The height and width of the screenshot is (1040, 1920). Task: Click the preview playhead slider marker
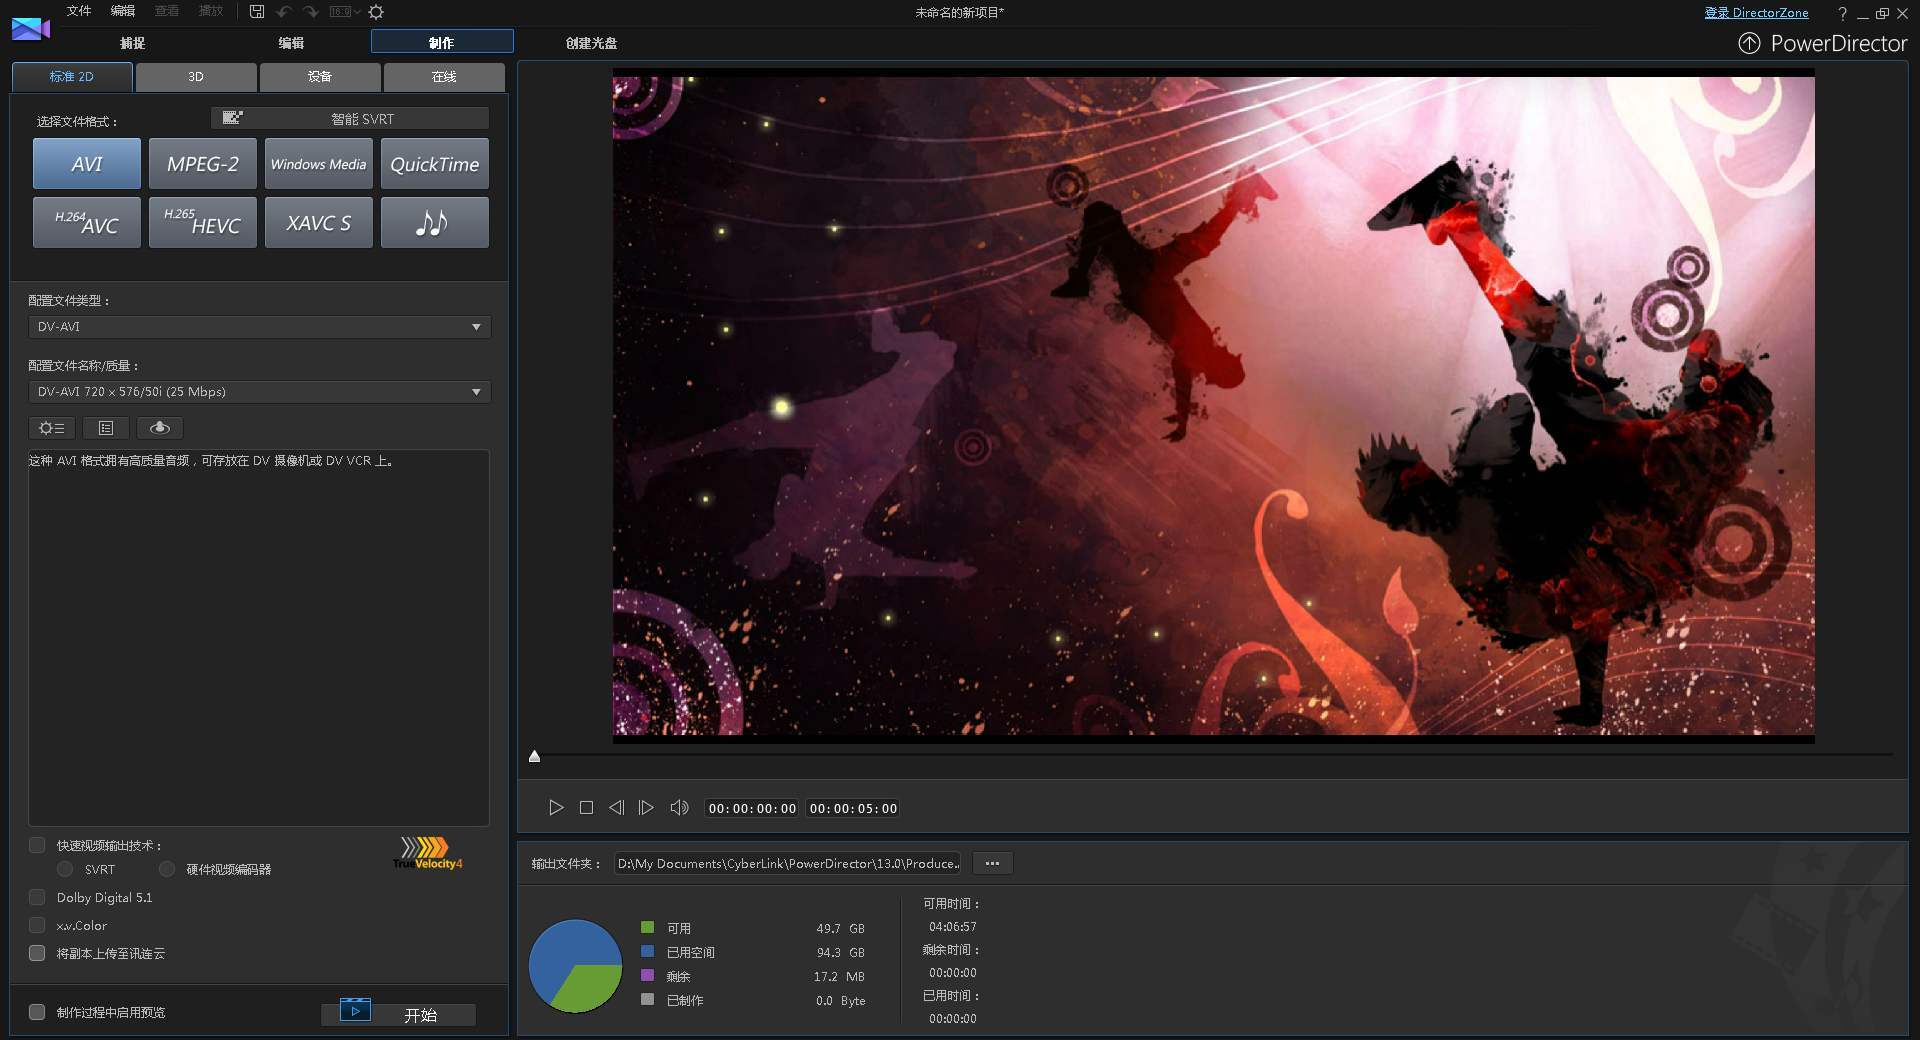[535, 757]
